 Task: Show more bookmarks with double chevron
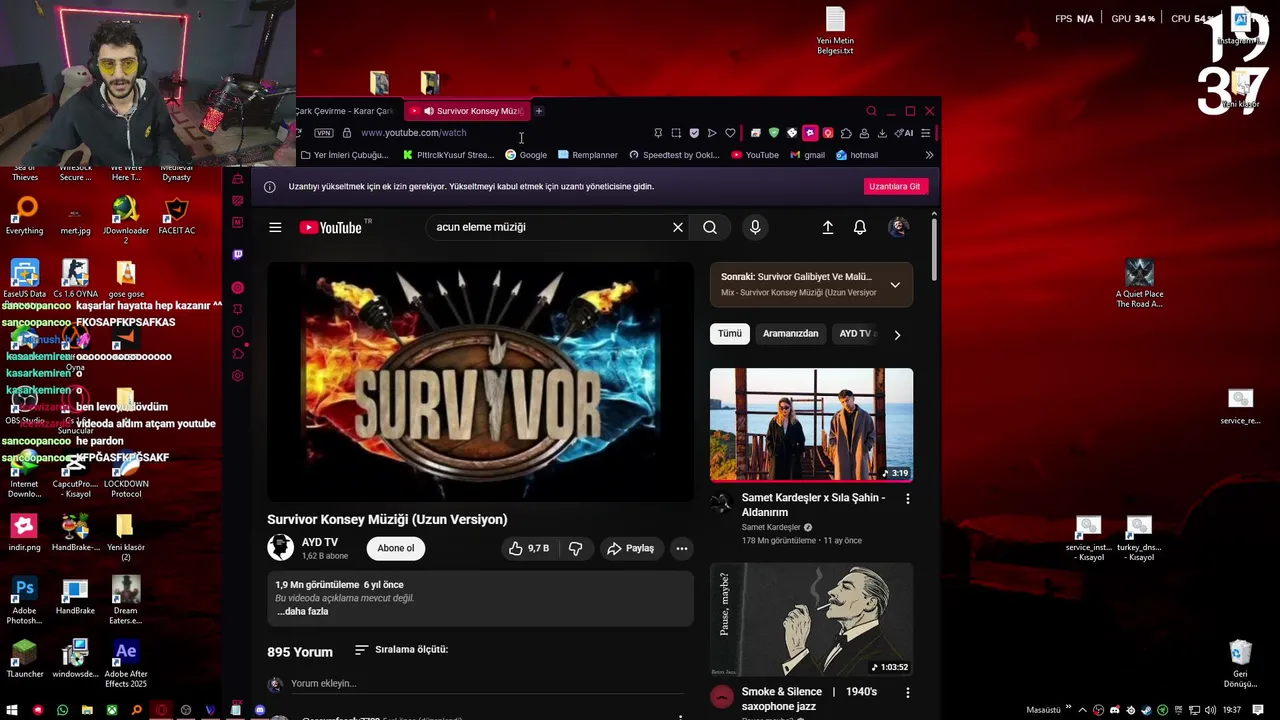point(929,155)
